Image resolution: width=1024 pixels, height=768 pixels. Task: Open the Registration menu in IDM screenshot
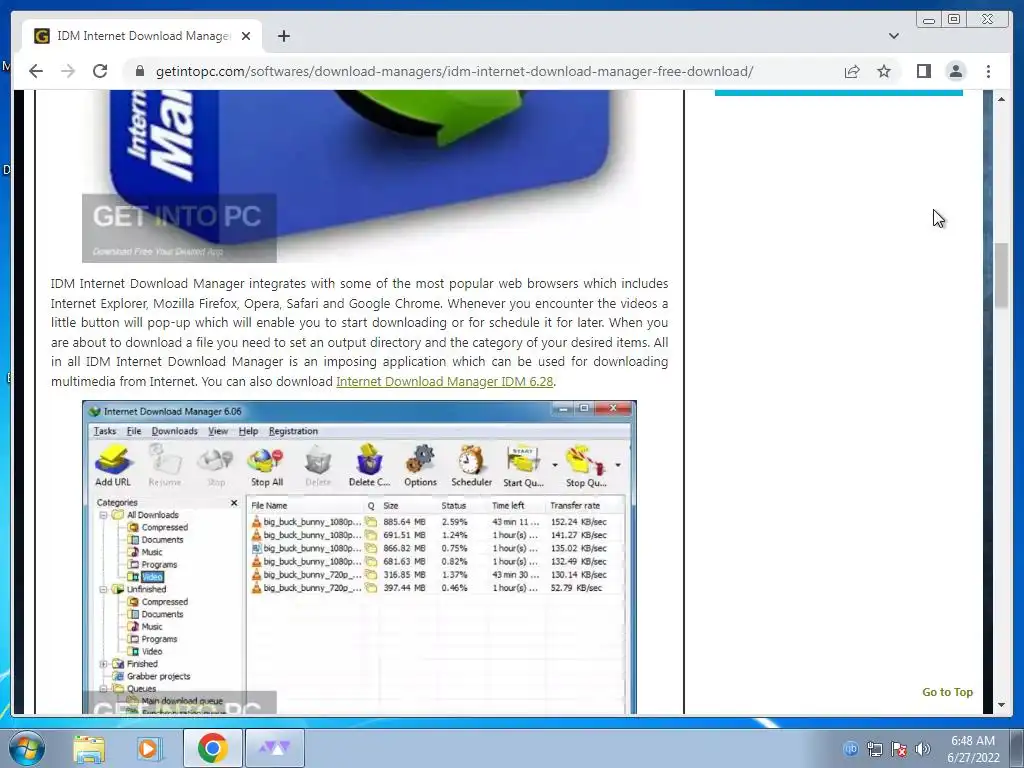pyautogui.click(x=293, y=431)
